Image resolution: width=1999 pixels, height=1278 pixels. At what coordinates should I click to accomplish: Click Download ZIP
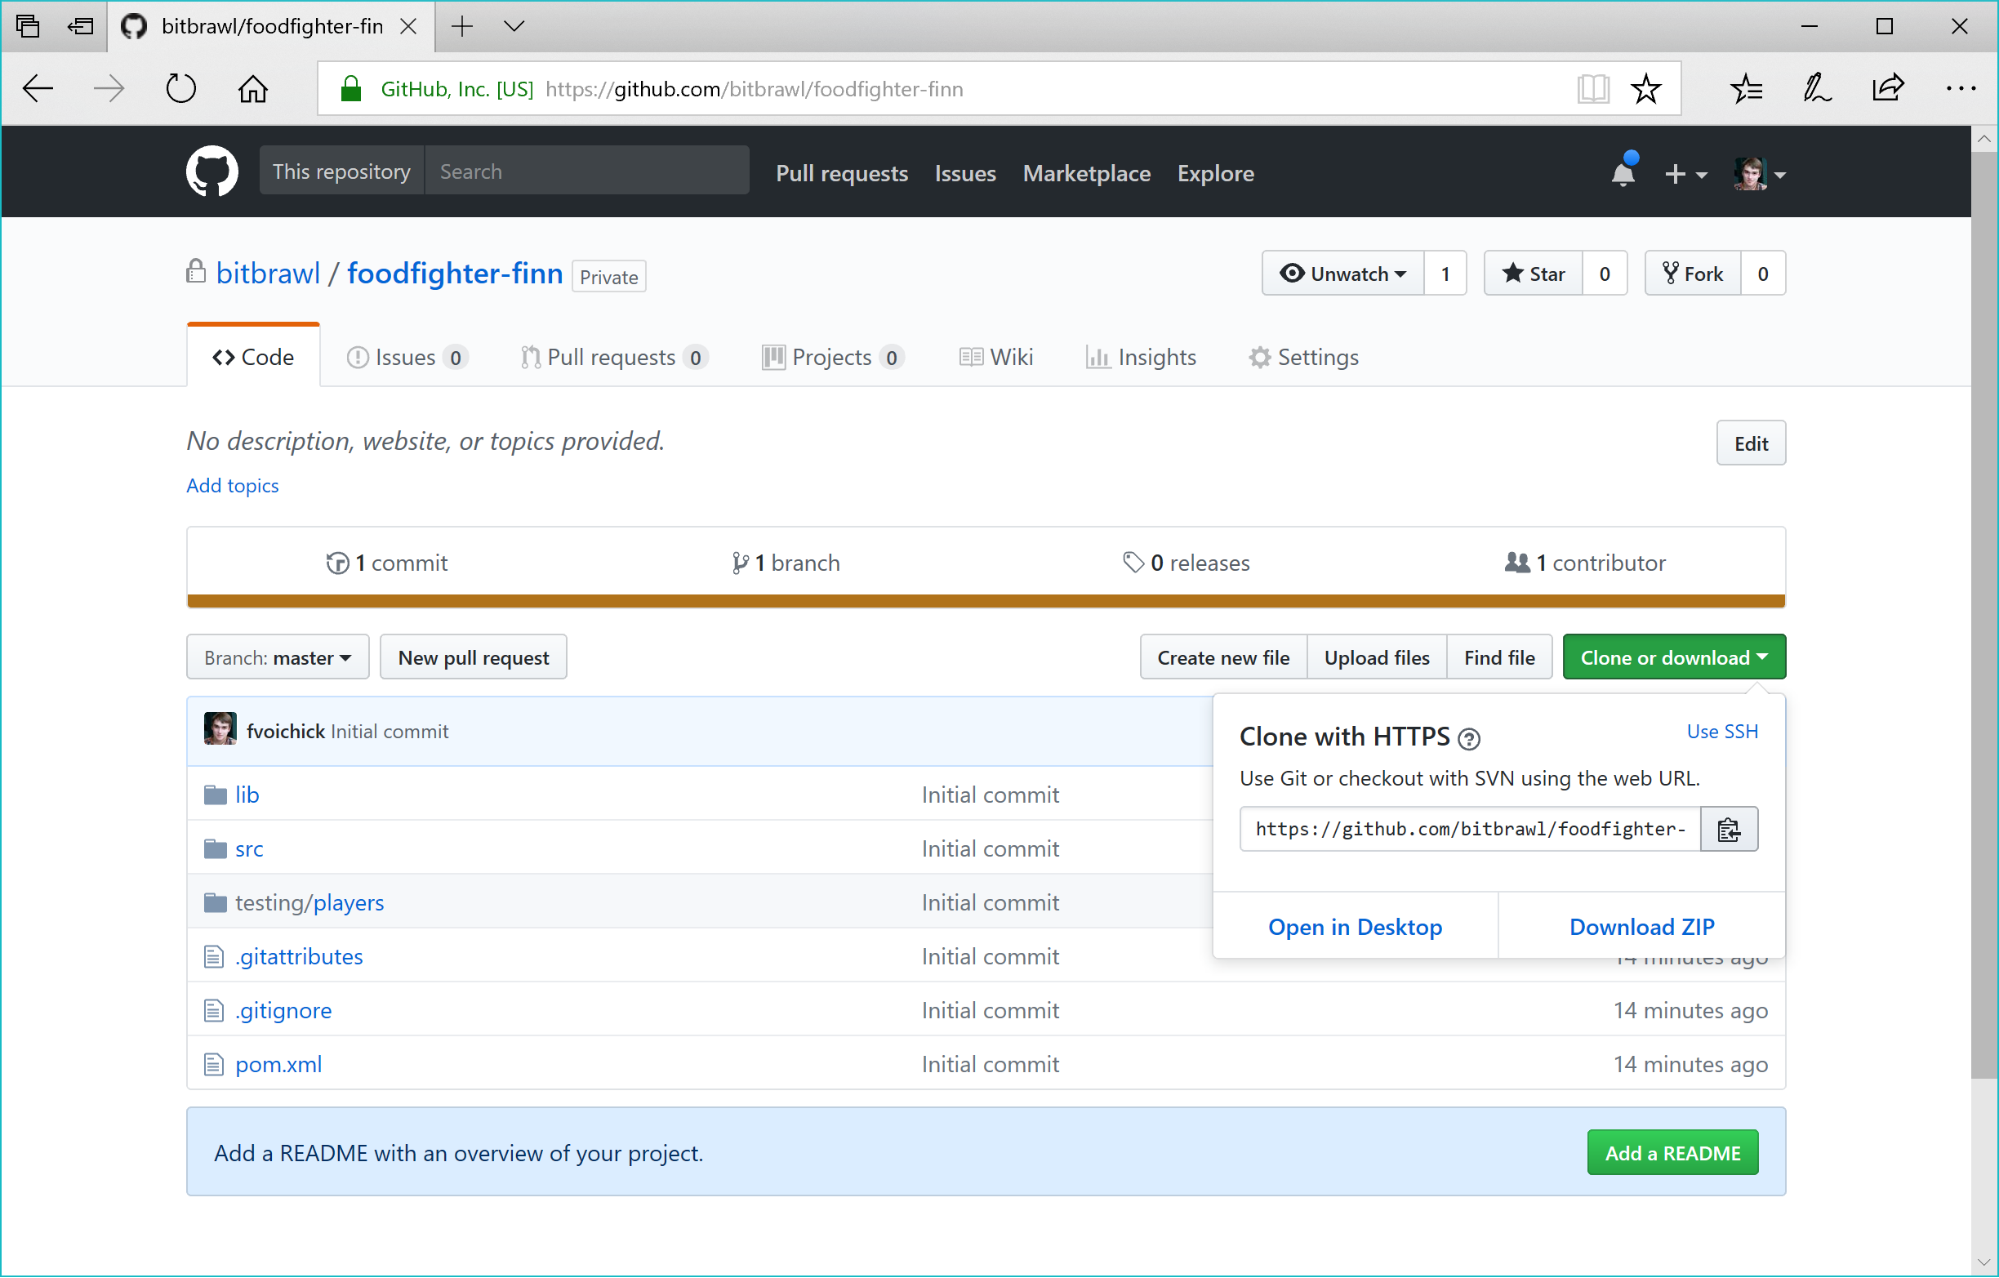coord(1642,927)
